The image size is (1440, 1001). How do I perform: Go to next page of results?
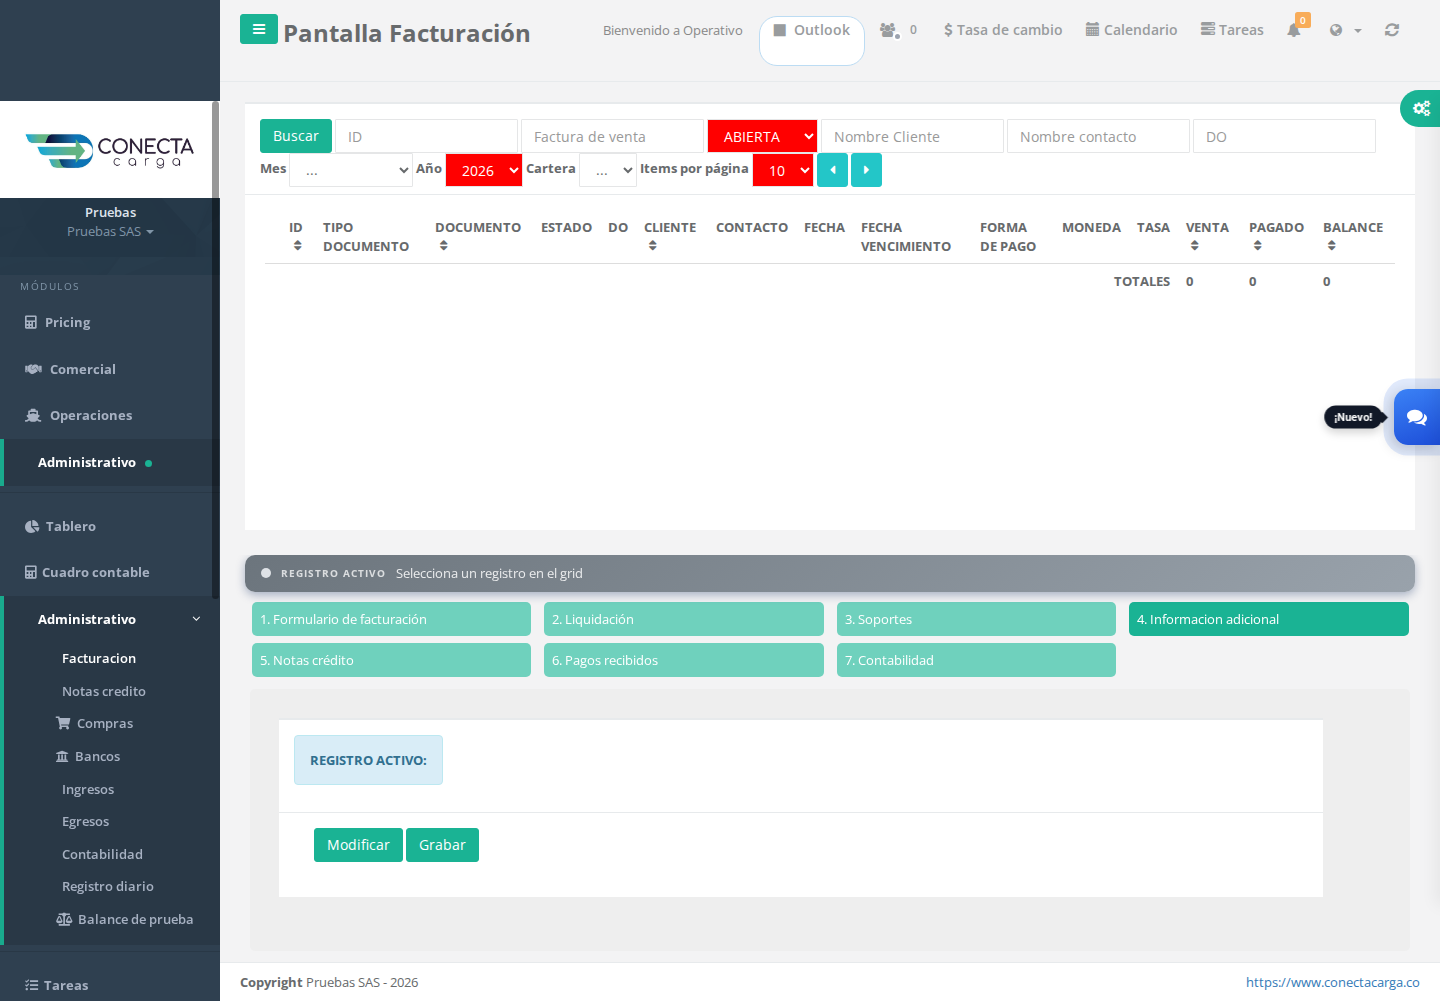[866, 170]
